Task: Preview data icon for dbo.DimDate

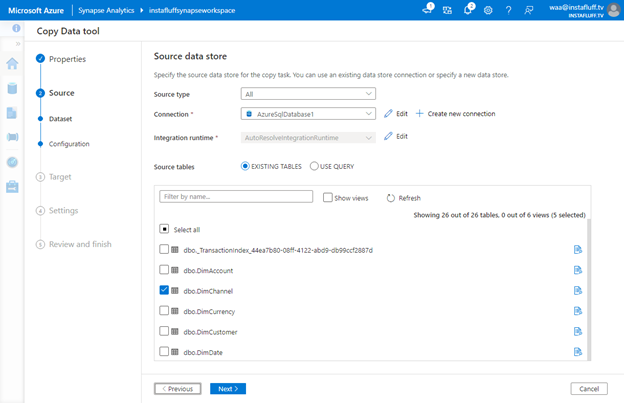Action: tap(578, 352)
